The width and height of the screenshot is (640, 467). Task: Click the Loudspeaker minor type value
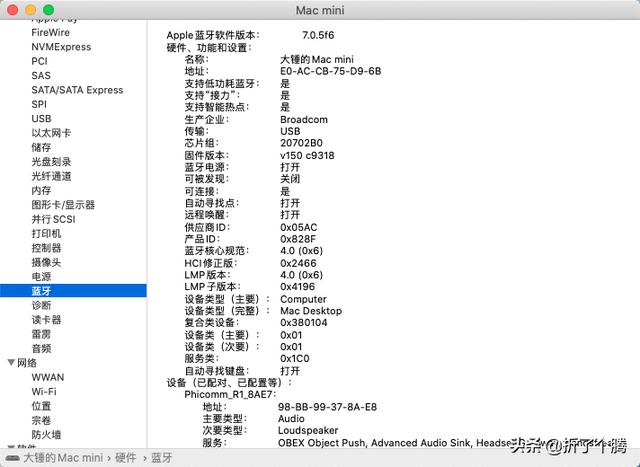click(308, 430)
